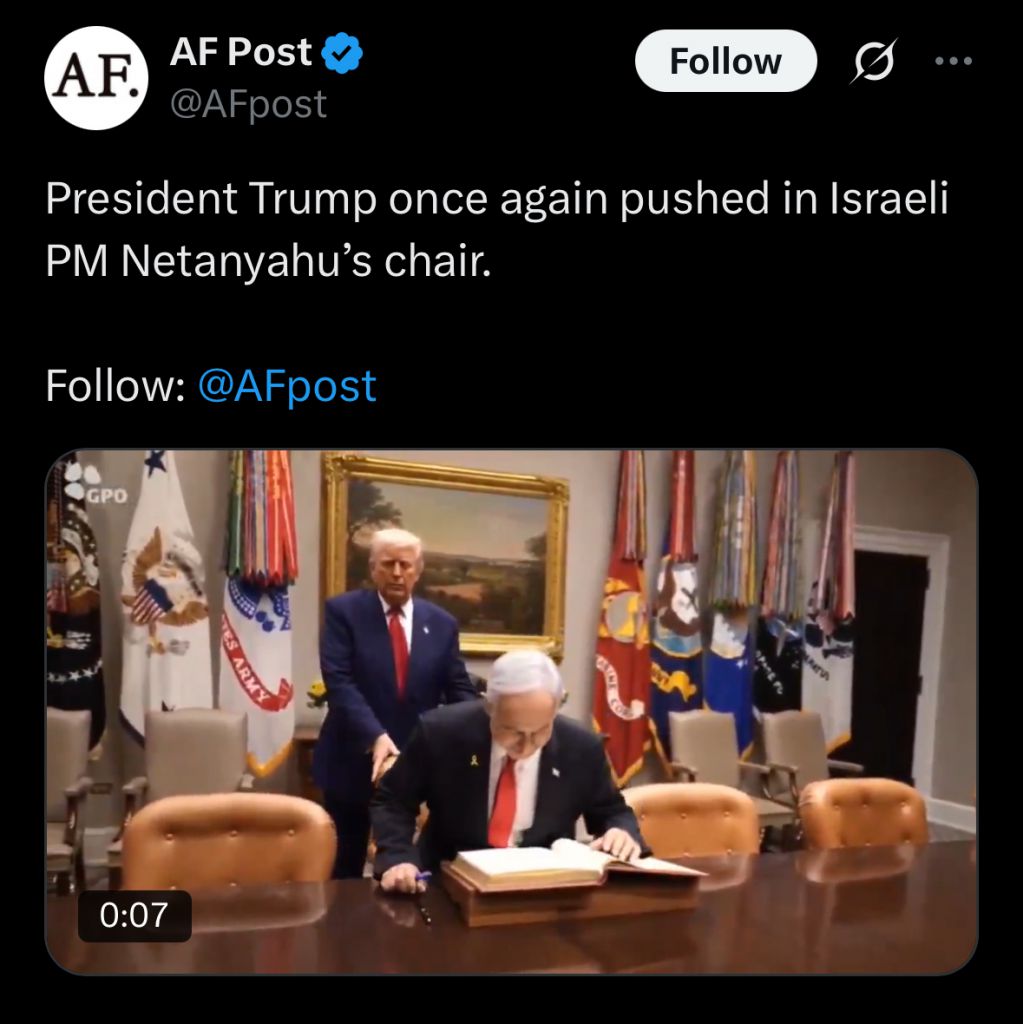
Task: Click the empty orange leather chair at left
Action: (x=229, y=838)
